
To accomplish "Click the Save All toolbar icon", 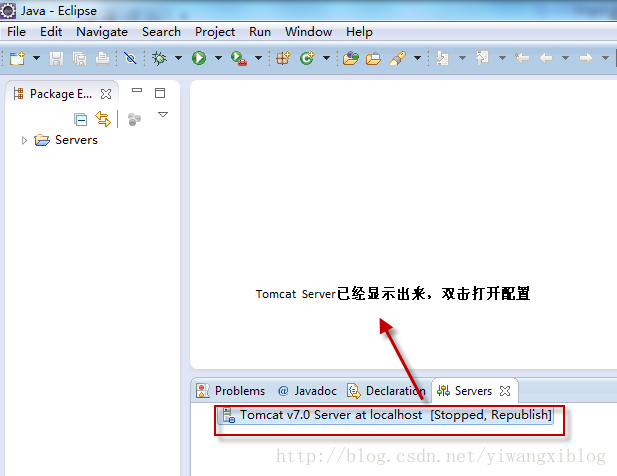I will [x=79, y=58].
